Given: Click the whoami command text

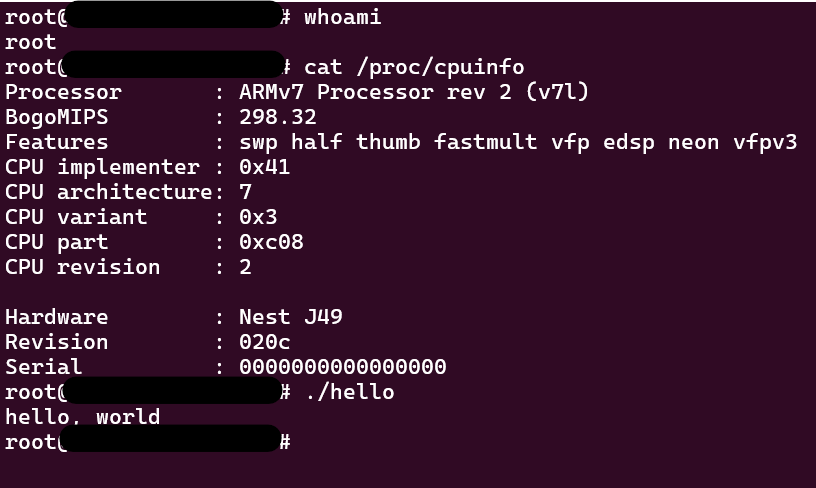Looking at the screenshot, I should [x=343, y=17].
